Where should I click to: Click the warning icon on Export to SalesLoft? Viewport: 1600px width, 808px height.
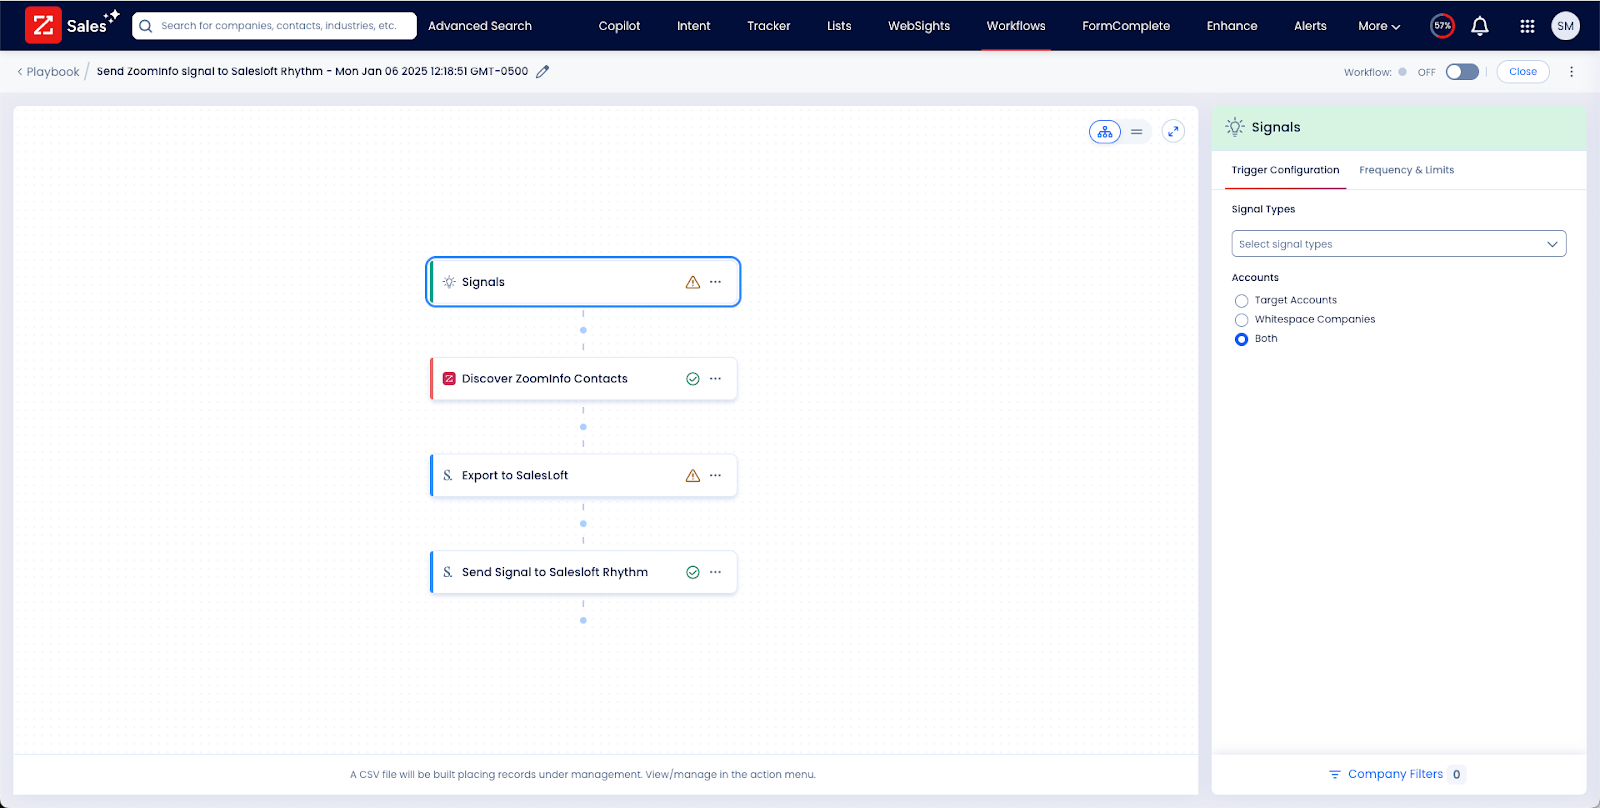click(x=693, y=476)
